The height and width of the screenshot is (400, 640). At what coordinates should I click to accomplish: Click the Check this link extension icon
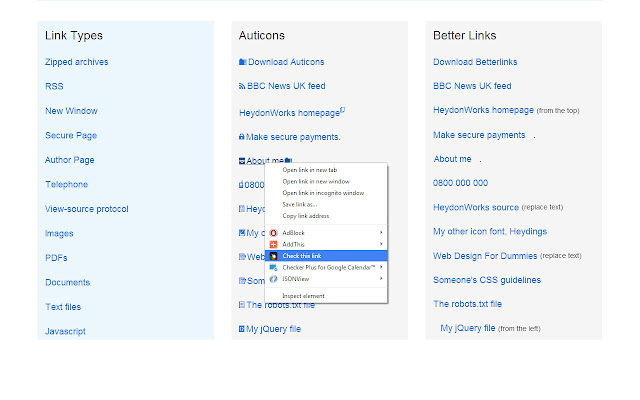click(273, 256)
